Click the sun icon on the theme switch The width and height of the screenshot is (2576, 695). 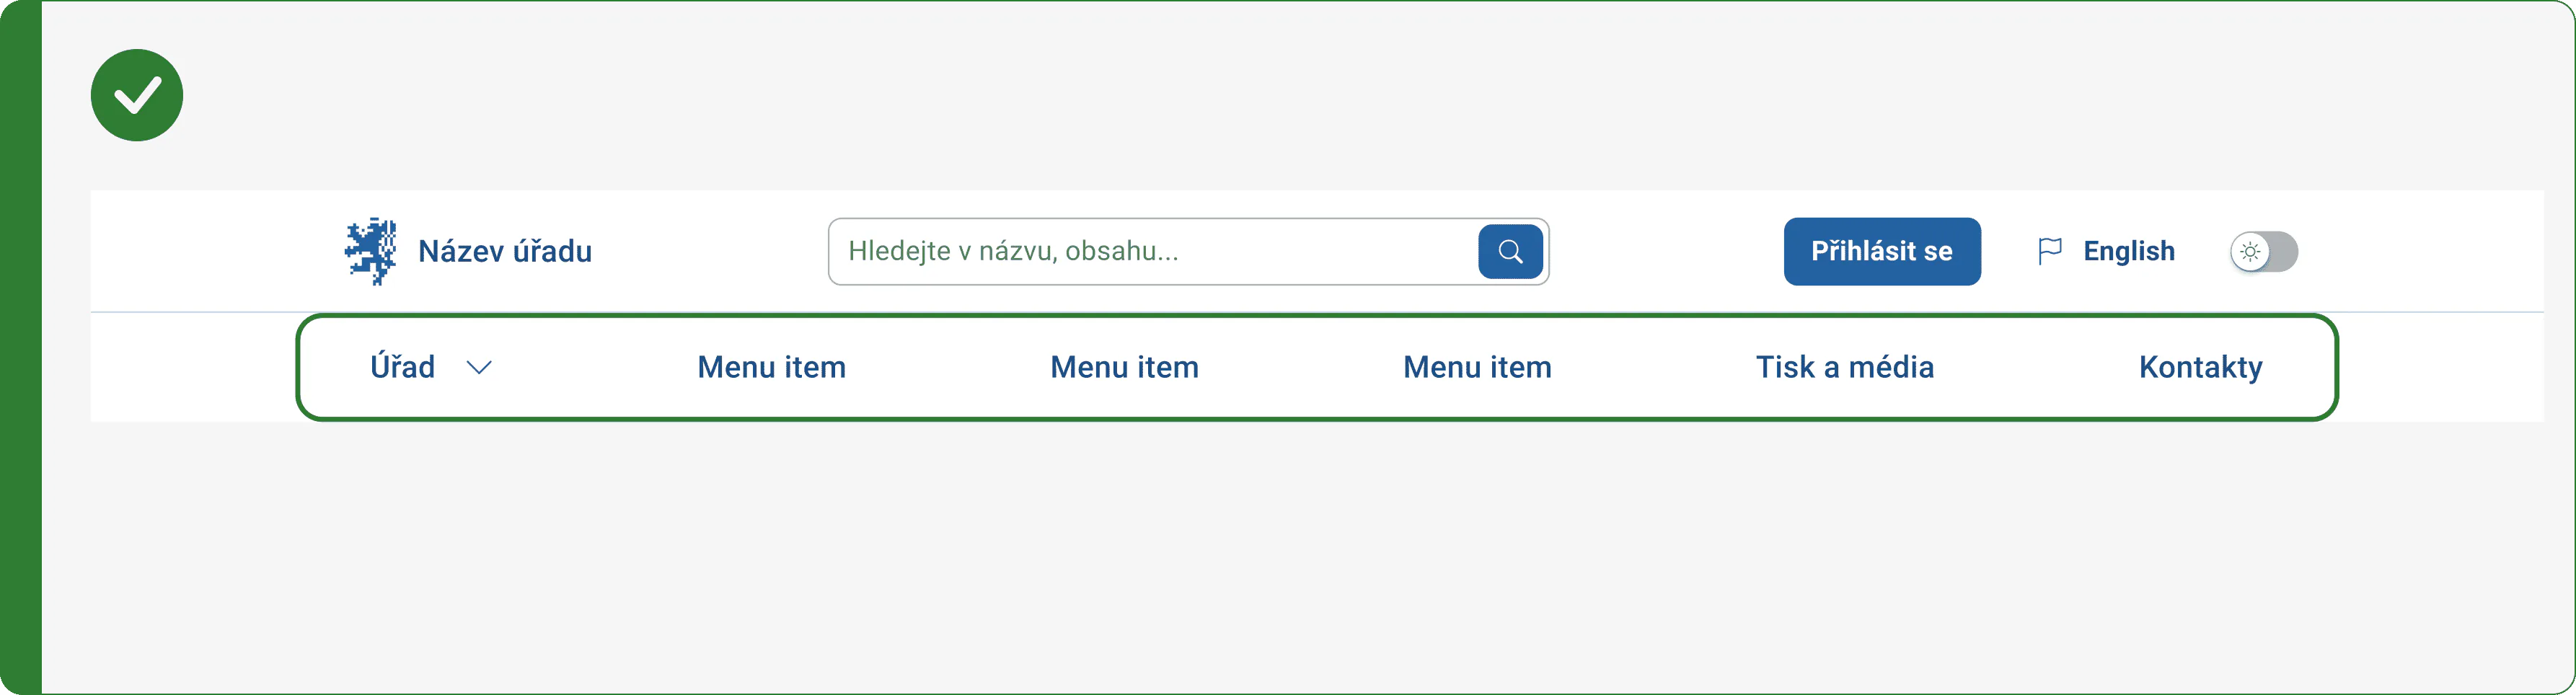[2250, 252]
